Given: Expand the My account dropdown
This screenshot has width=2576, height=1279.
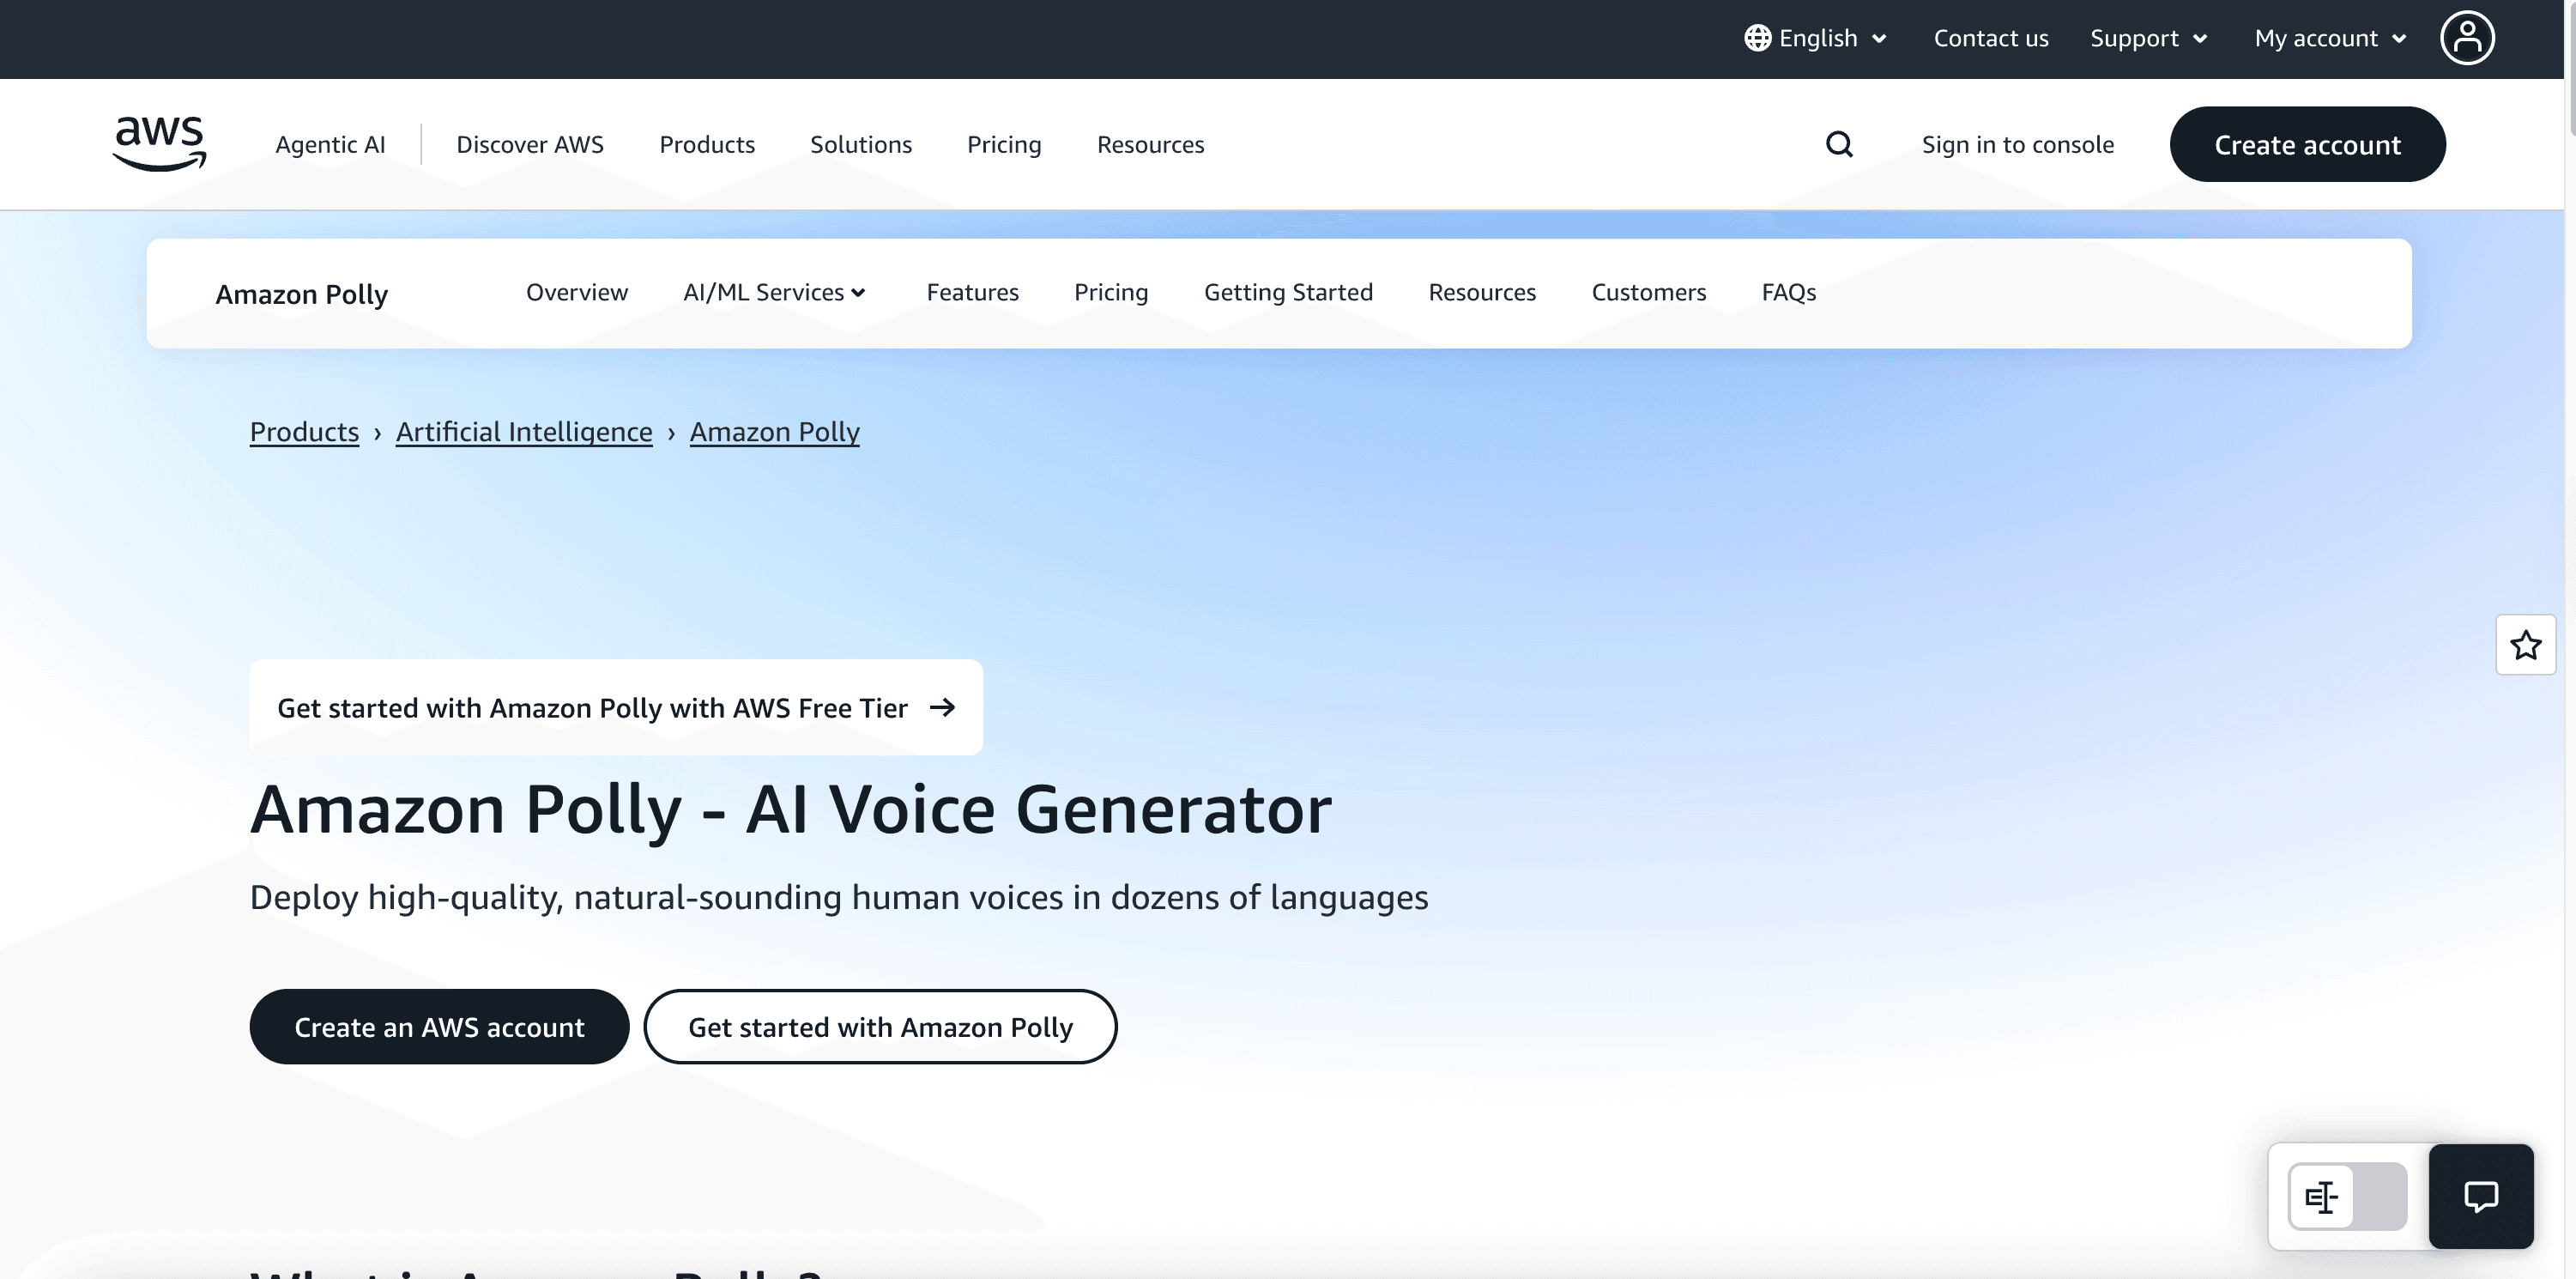Looking at the screenshot, I should point(2330,38).
